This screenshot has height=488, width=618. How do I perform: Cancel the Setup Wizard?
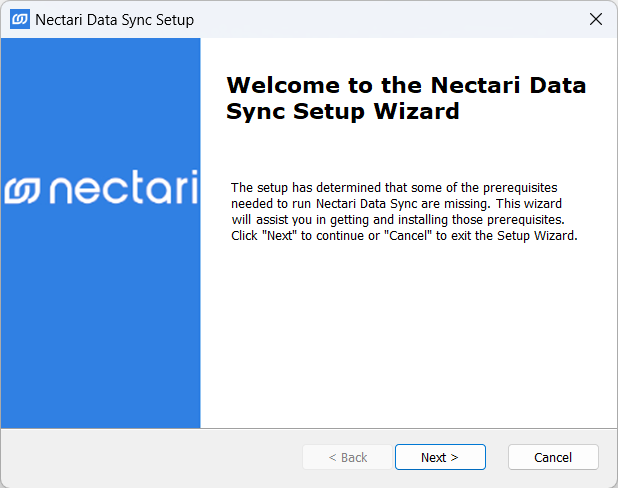[553, 457]
